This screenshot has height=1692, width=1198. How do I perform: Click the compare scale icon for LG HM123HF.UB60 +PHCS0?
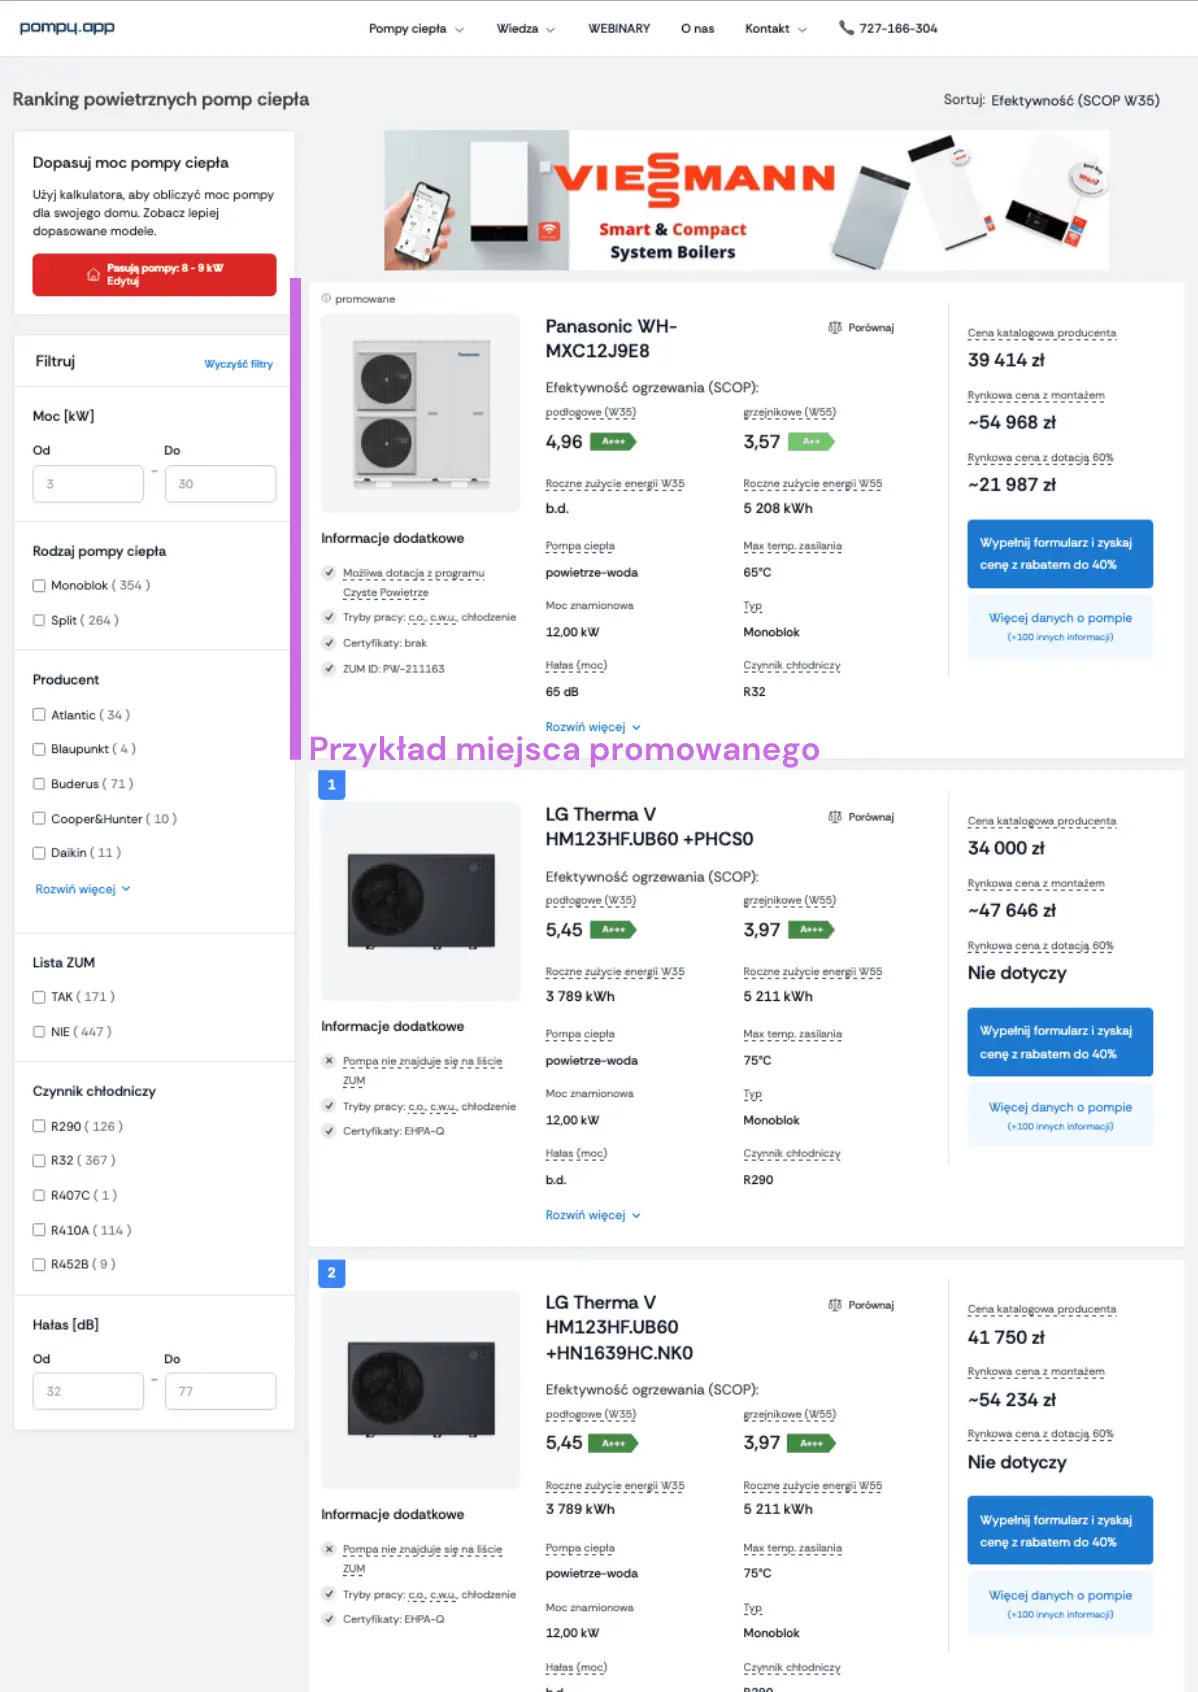835,817
